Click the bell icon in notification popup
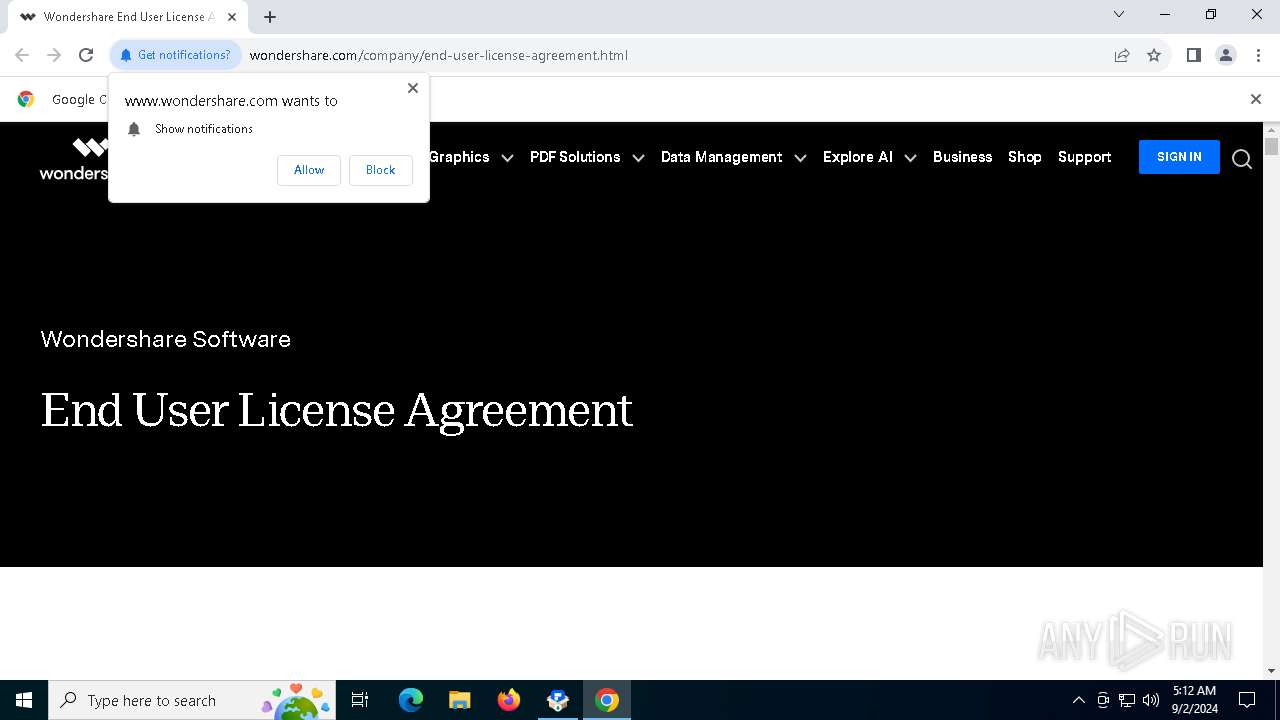 pyautogui.click(x=134, y=129)
